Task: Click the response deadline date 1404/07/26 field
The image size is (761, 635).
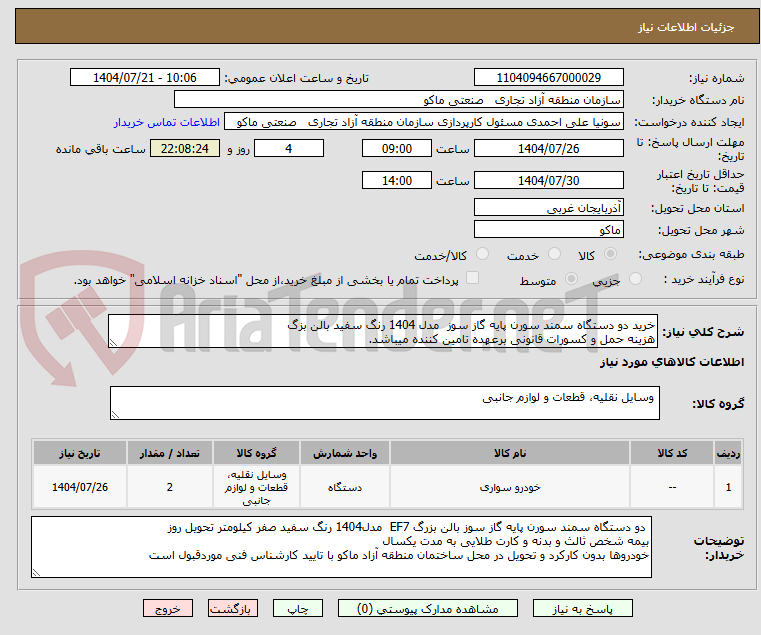Action: (x=548, y=149)
